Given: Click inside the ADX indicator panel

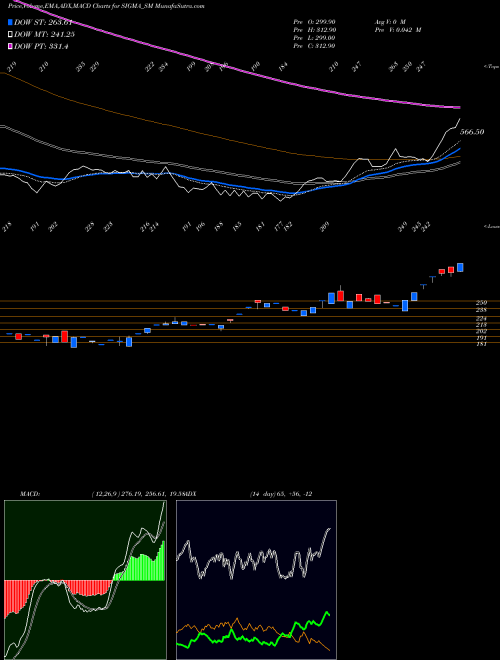Looking at the screenshot, I should point(256,580).
